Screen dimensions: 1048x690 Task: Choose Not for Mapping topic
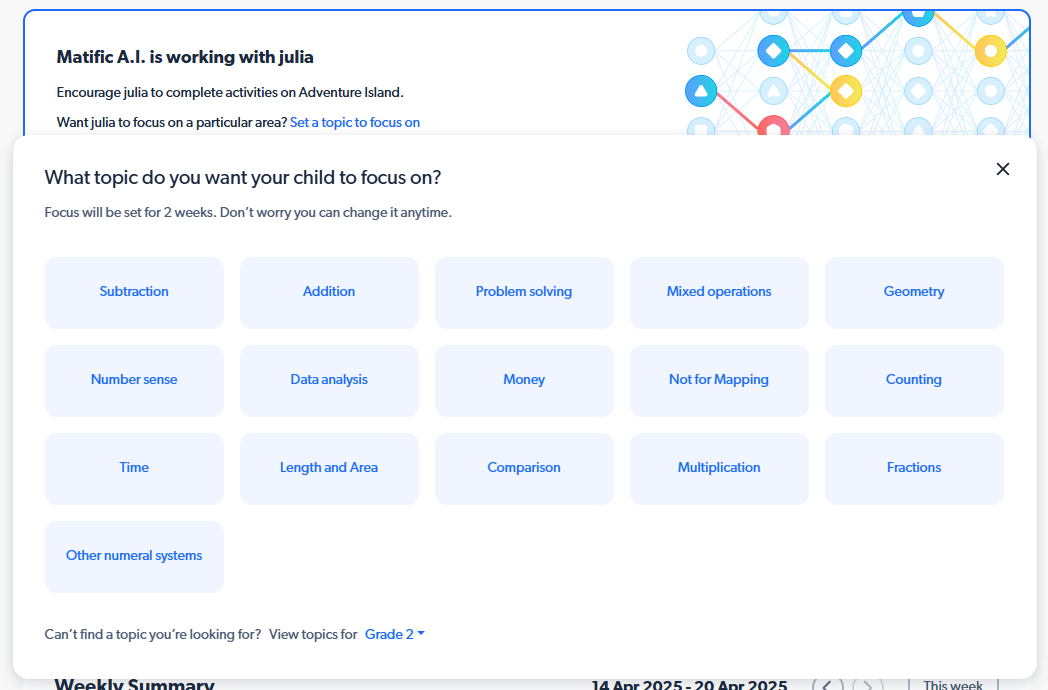point(719,380)
